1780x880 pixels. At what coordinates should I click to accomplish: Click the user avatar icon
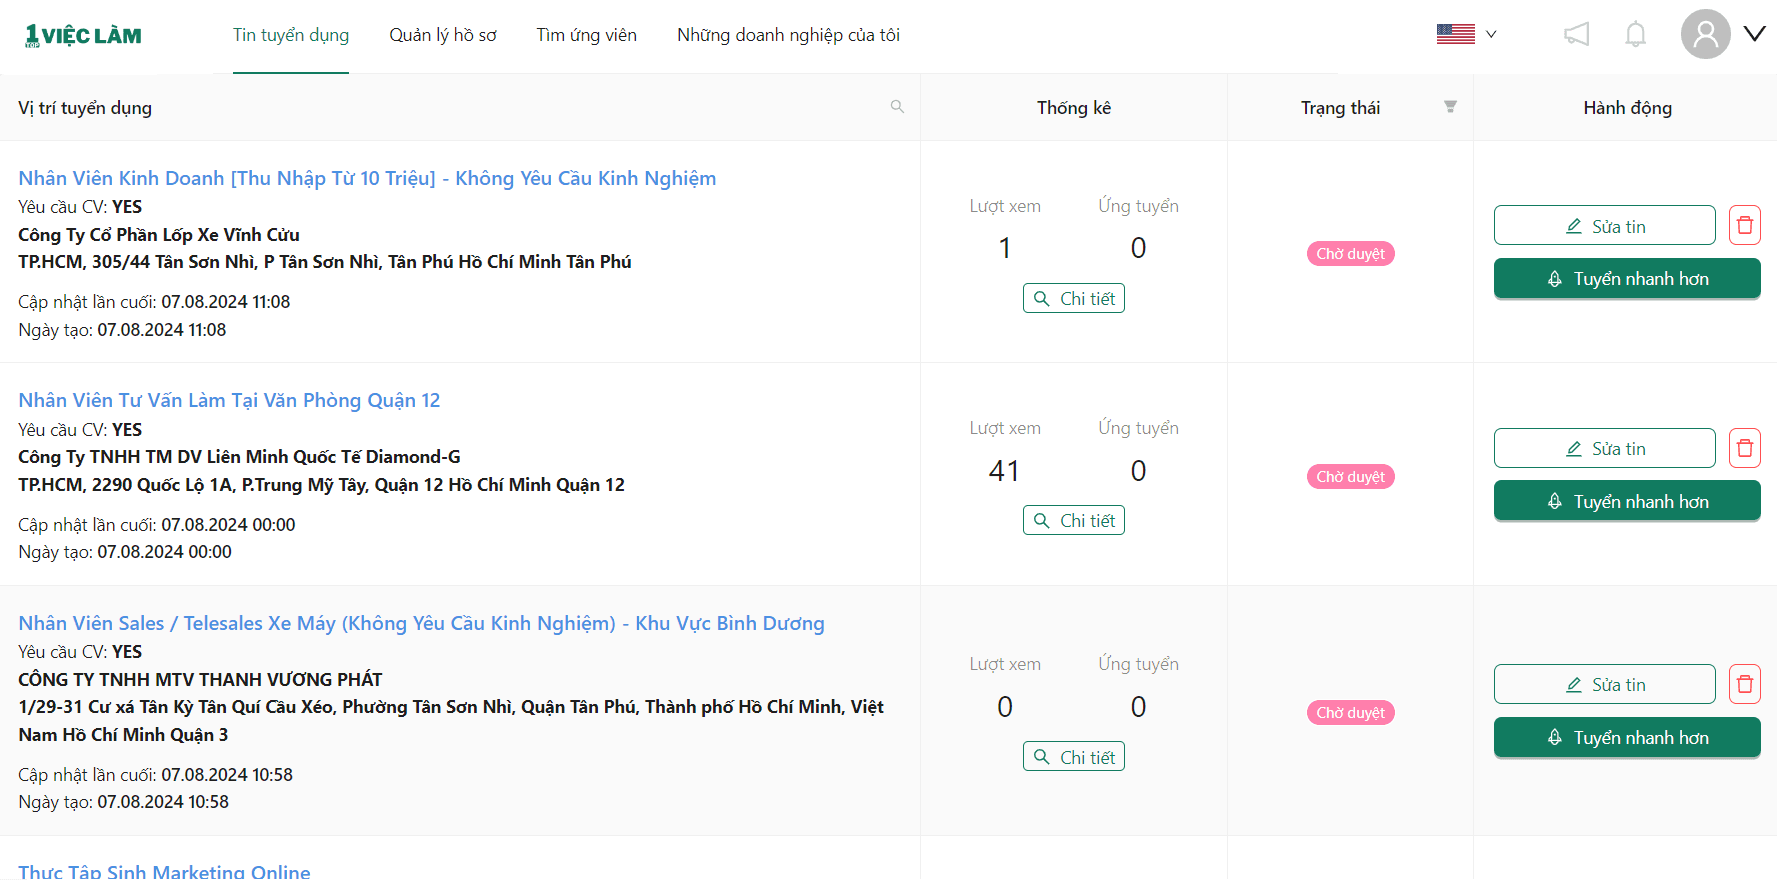click(1705, 34)
